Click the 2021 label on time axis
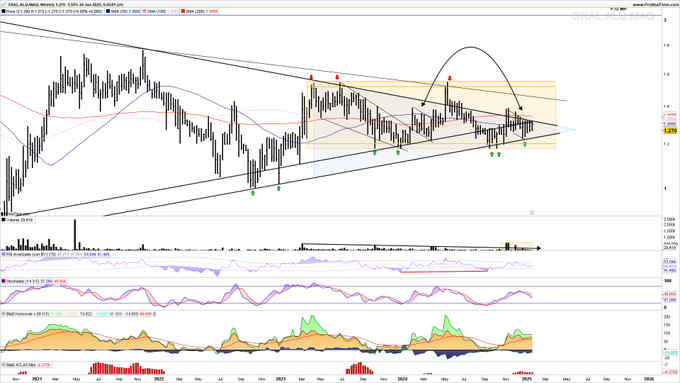The image size is (680, 383). [x=37, y=379]
